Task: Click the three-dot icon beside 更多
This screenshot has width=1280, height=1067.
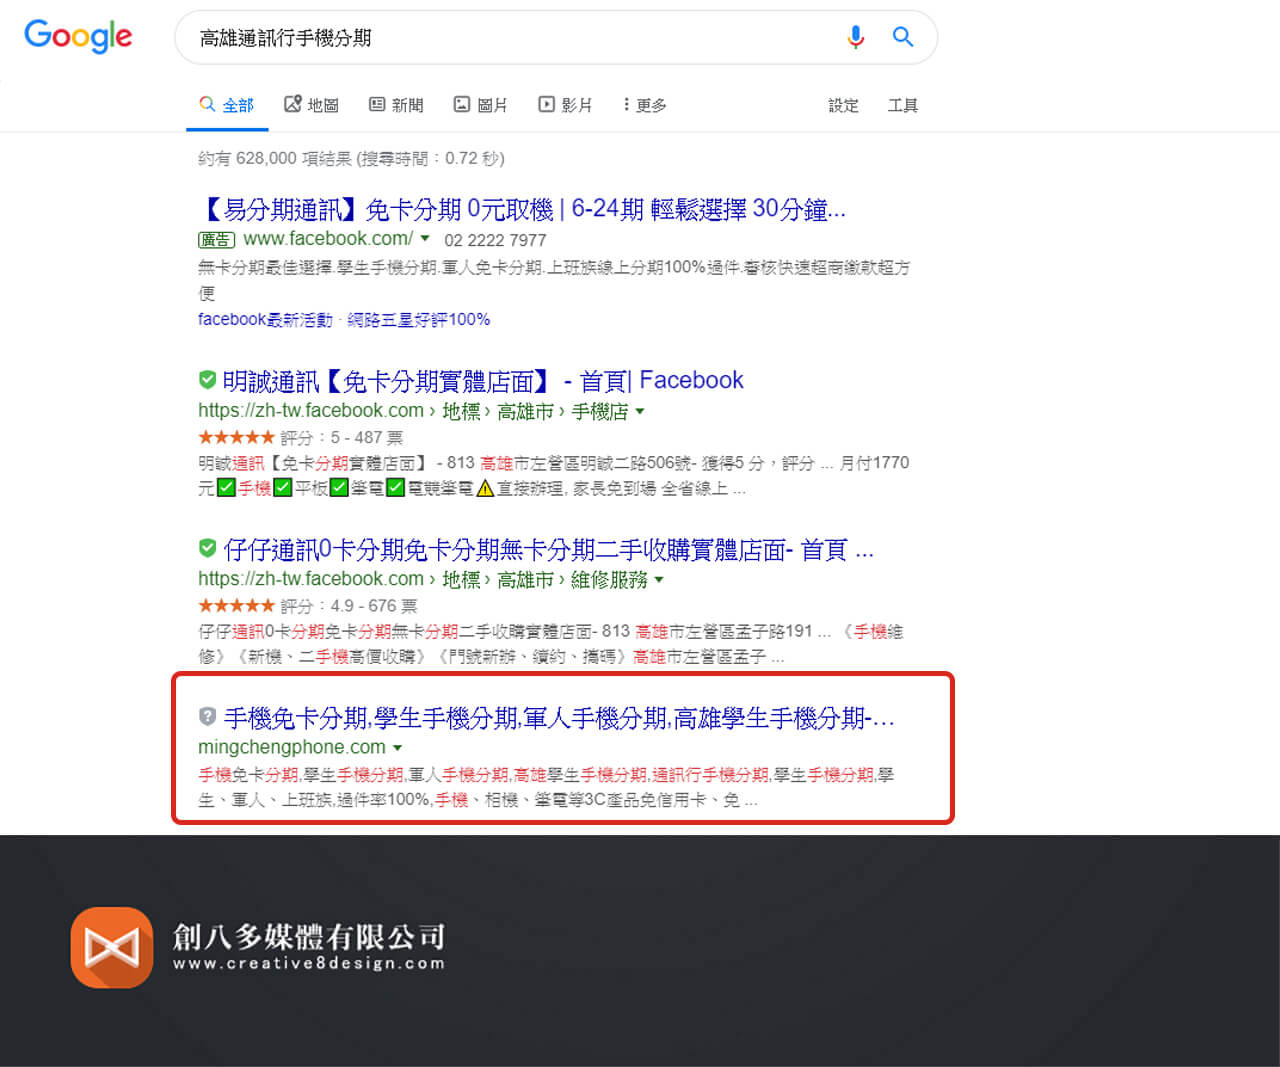Action: (626, 104)
